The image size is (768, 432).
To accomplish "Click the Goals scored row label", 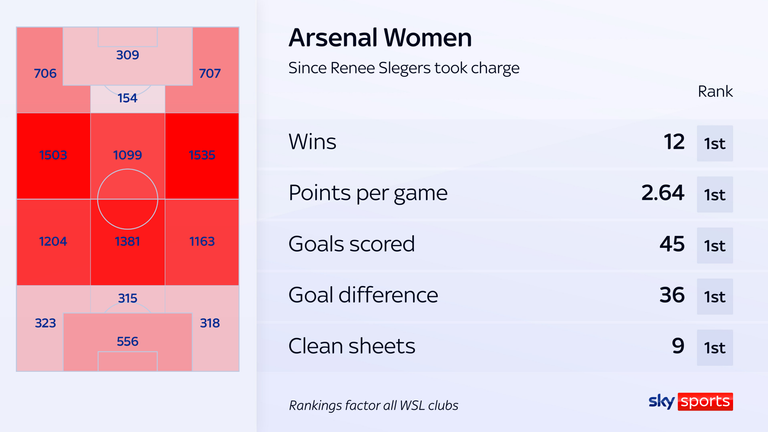I will [352, 244].
